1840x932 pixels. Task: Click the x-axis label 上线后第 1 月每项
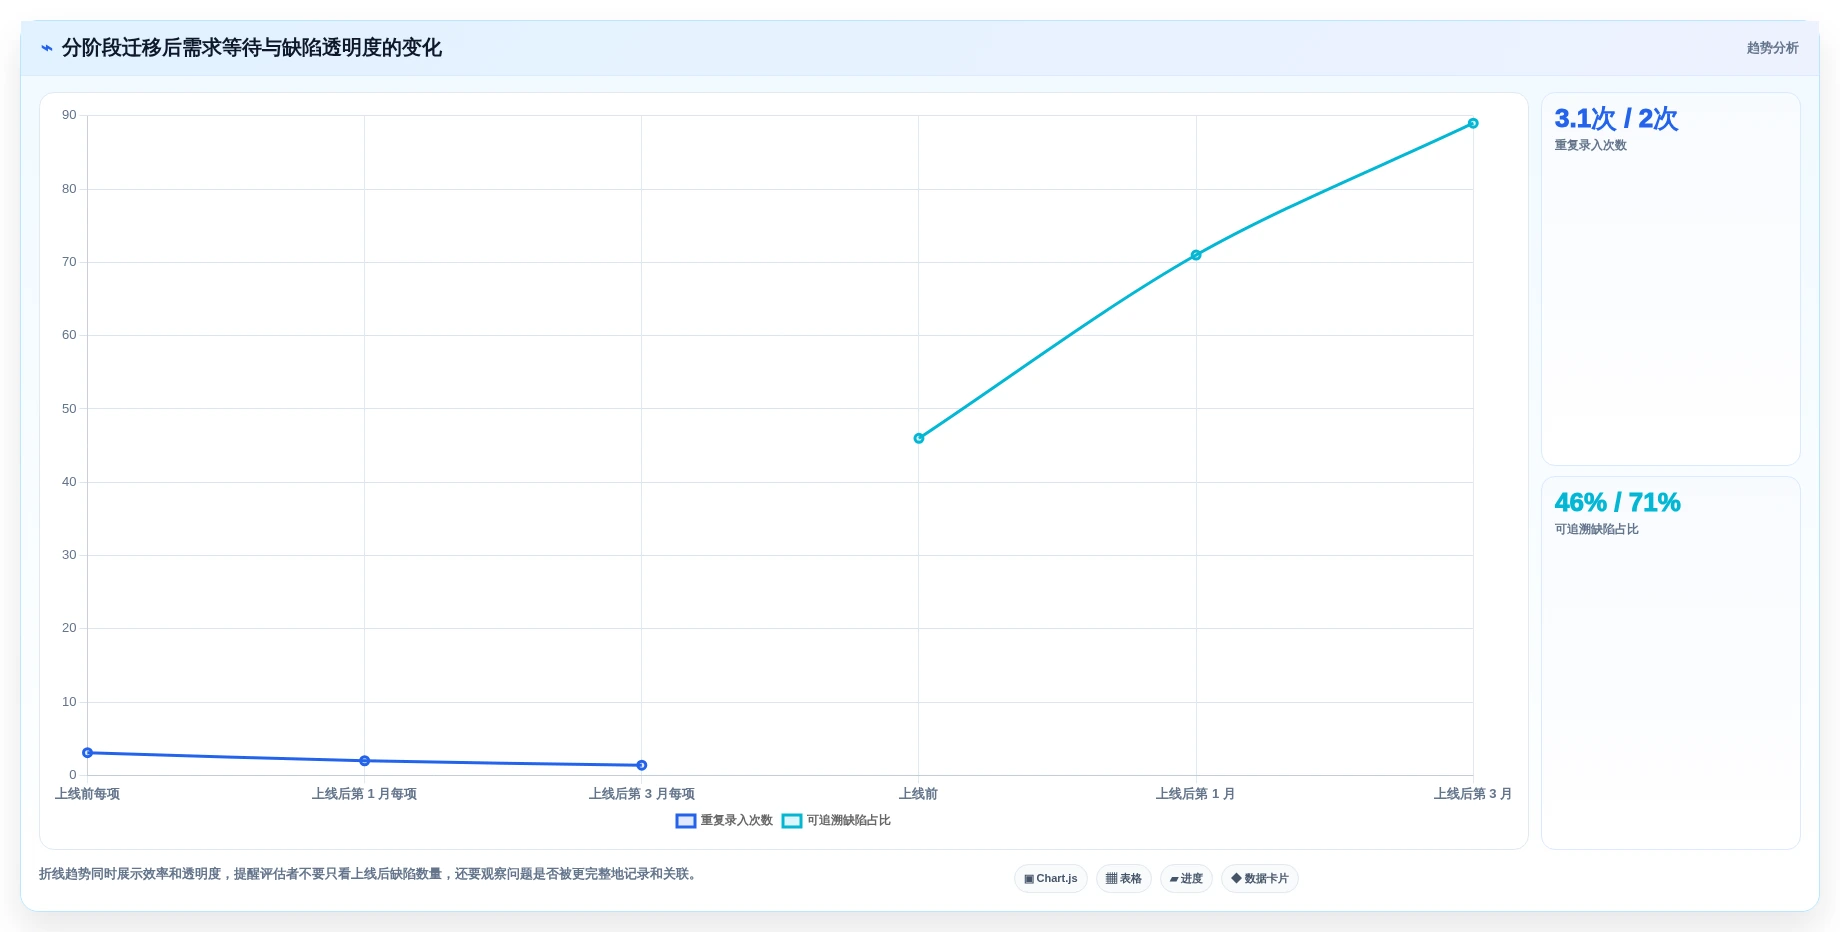point(365,794)
